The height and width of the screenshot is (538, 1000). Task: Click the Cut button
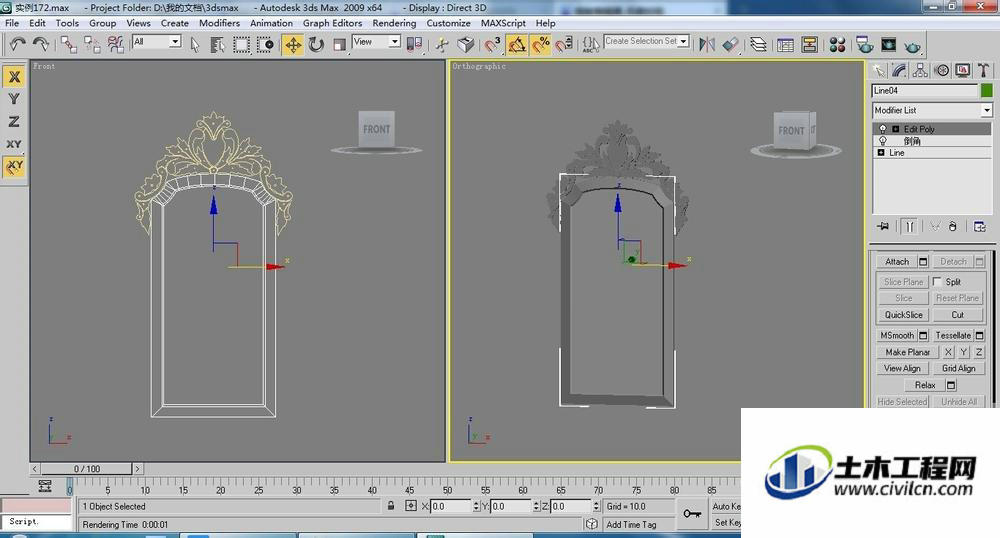[958, 314]
